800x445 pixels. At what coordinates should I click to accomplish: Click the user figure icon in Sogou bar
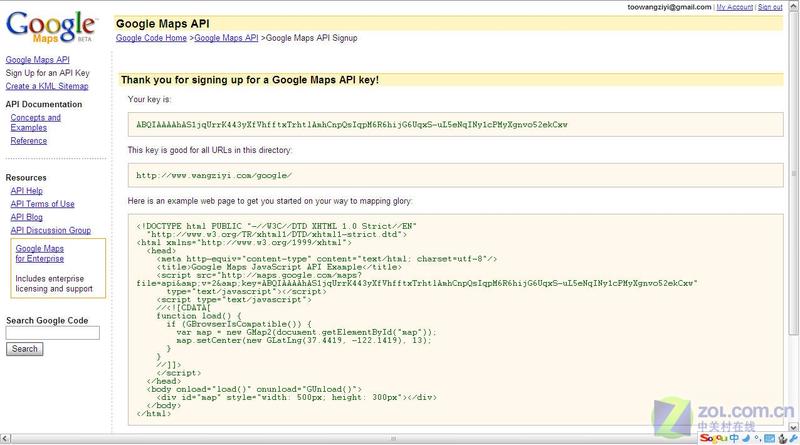783,438
